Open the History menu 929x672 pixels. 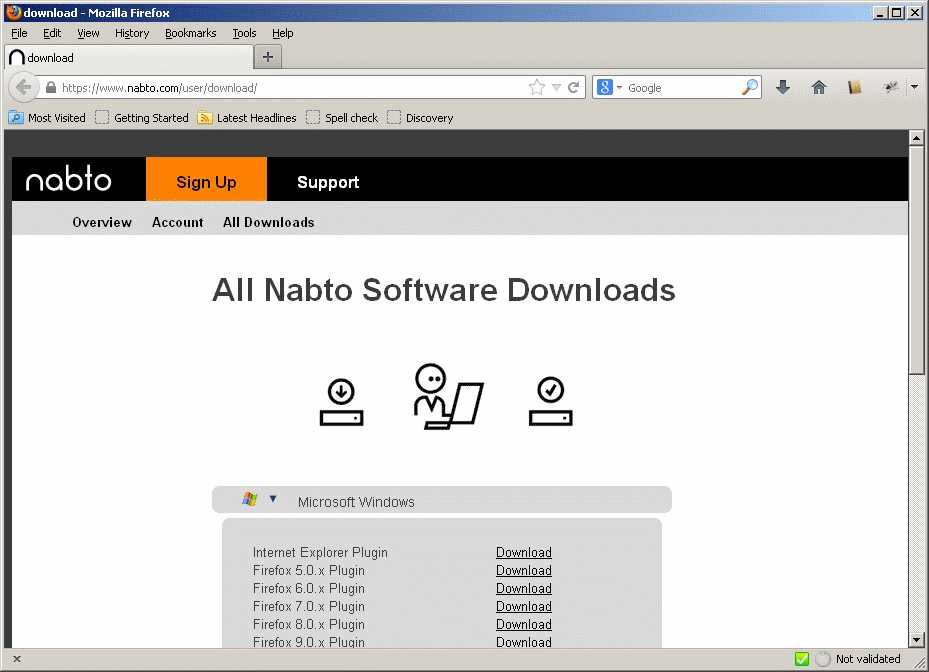click(132, 33)
